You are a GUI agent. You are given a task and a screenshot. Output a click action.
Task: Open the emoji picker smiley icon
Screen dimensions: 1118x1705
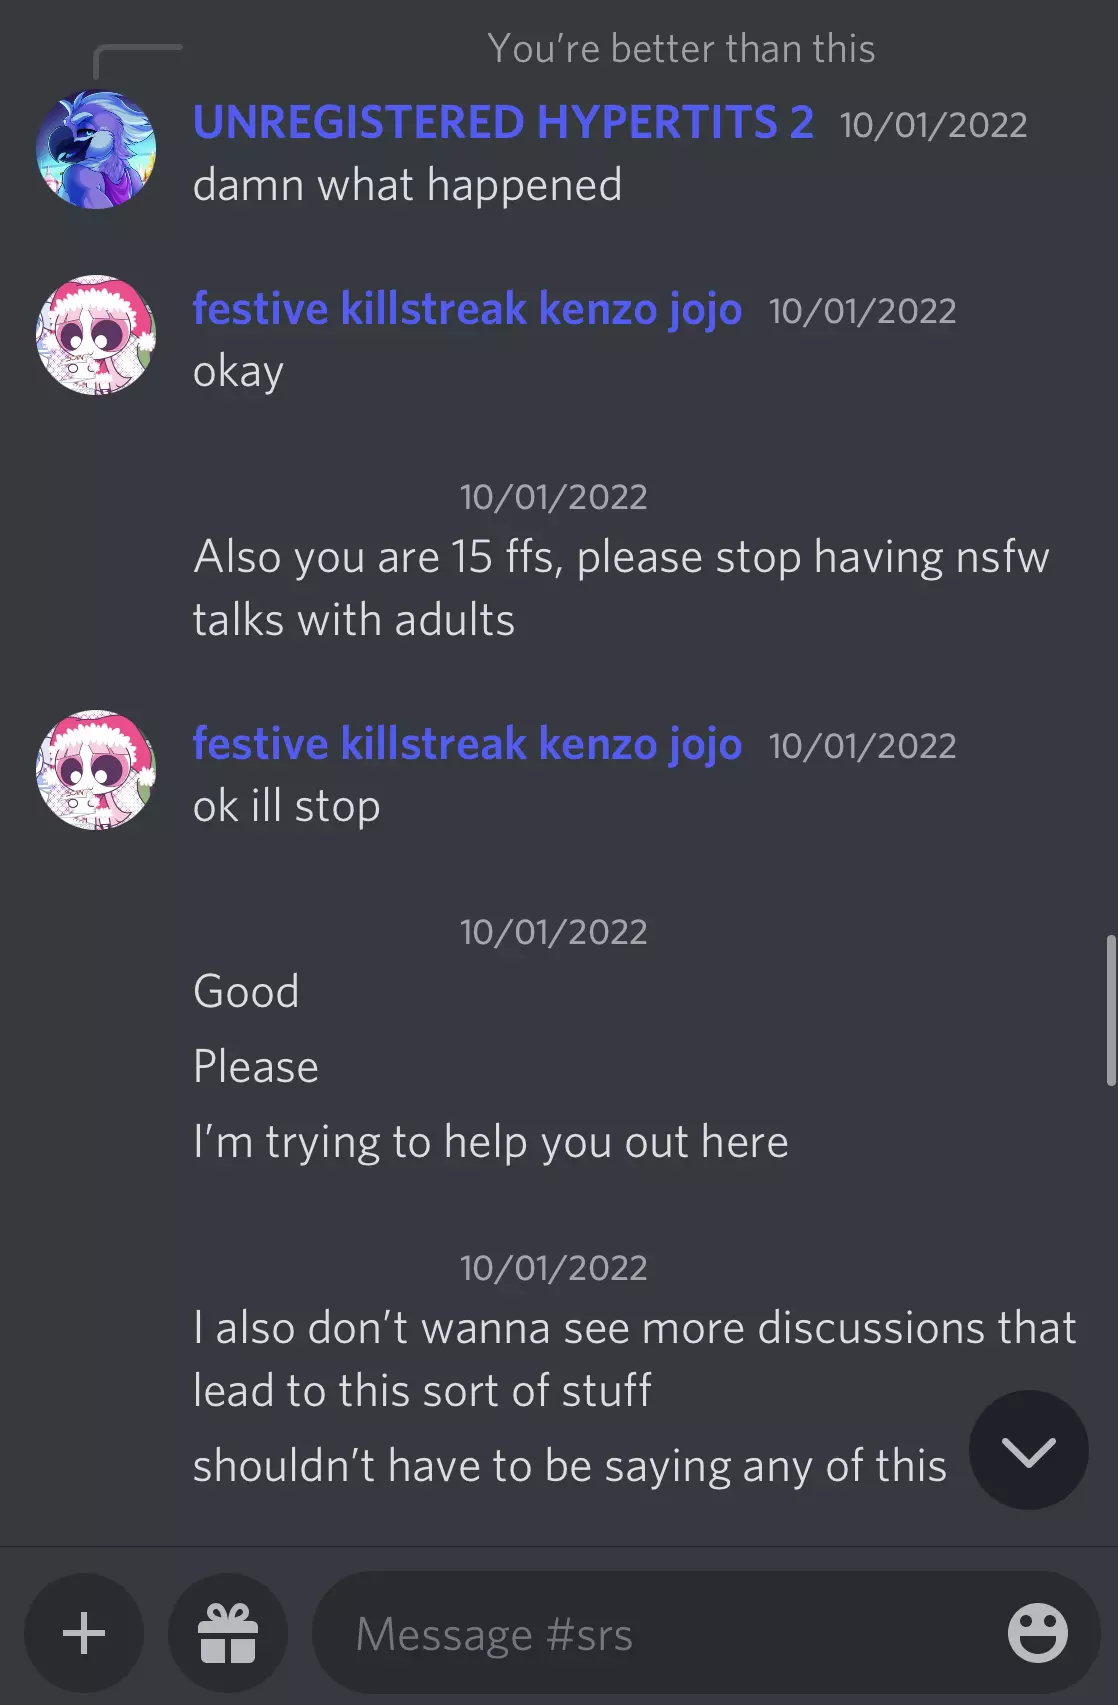[x=1037, y=1633]
